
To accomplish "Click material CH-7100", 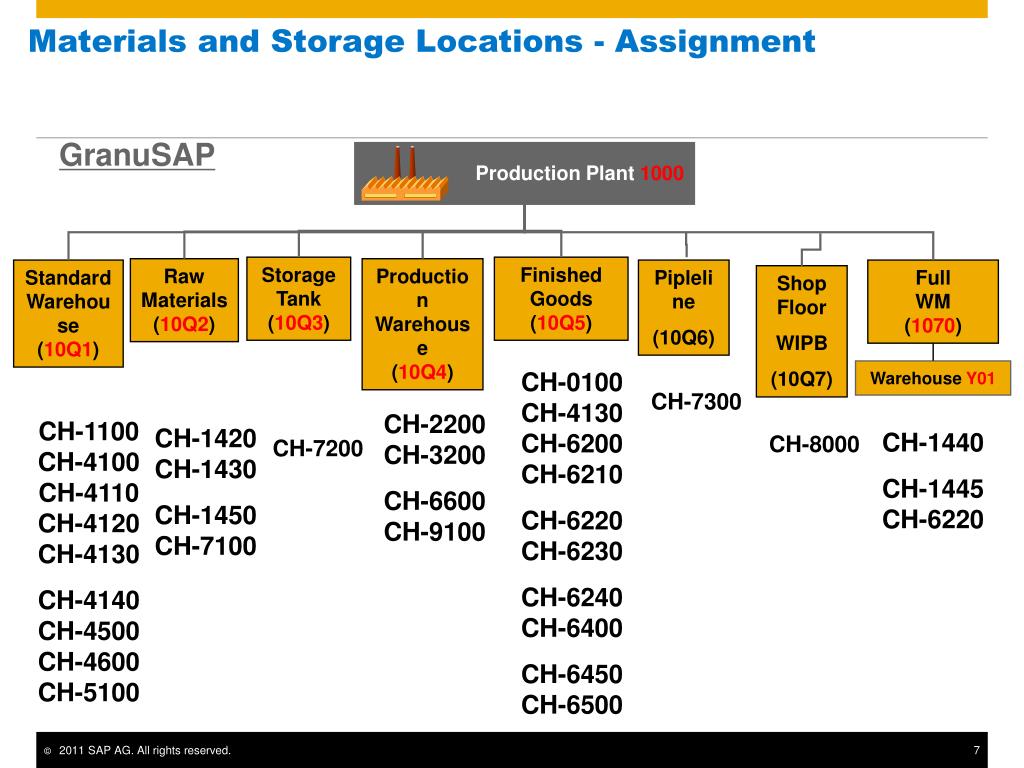I will tap(206, 546).
